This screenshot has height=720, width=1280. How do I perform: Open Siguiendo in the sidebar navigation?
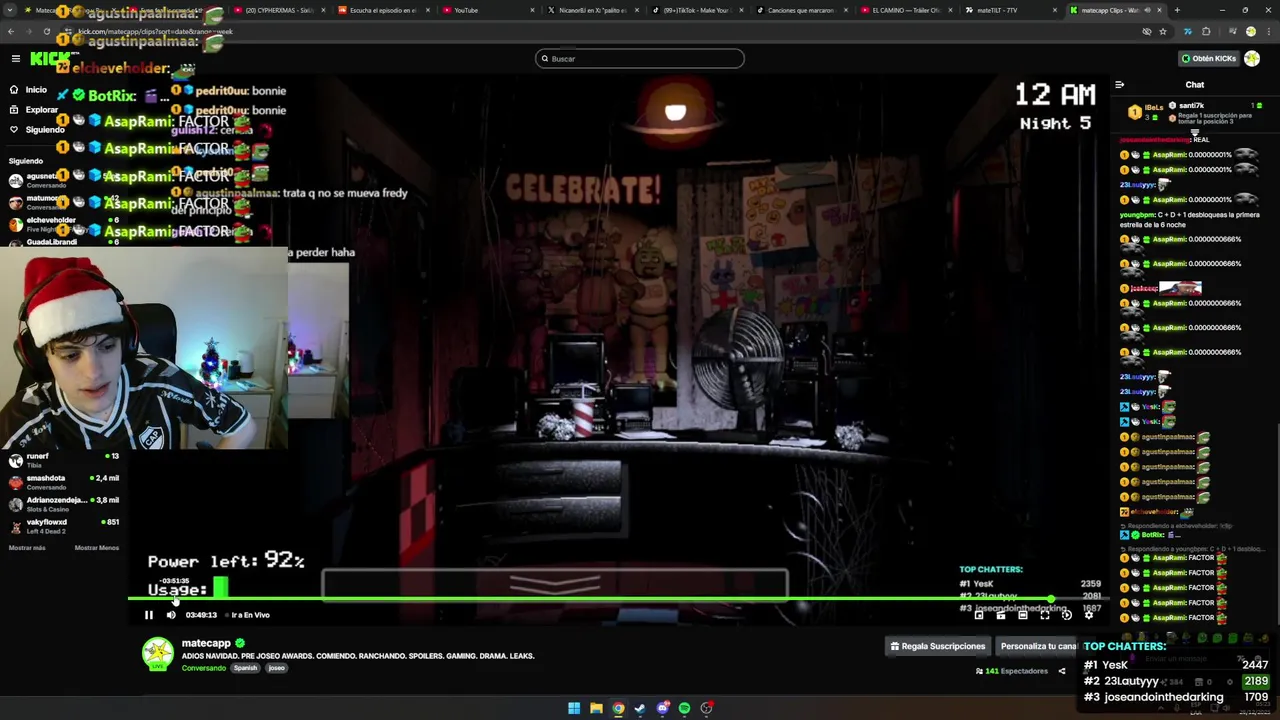click(45, 129)
